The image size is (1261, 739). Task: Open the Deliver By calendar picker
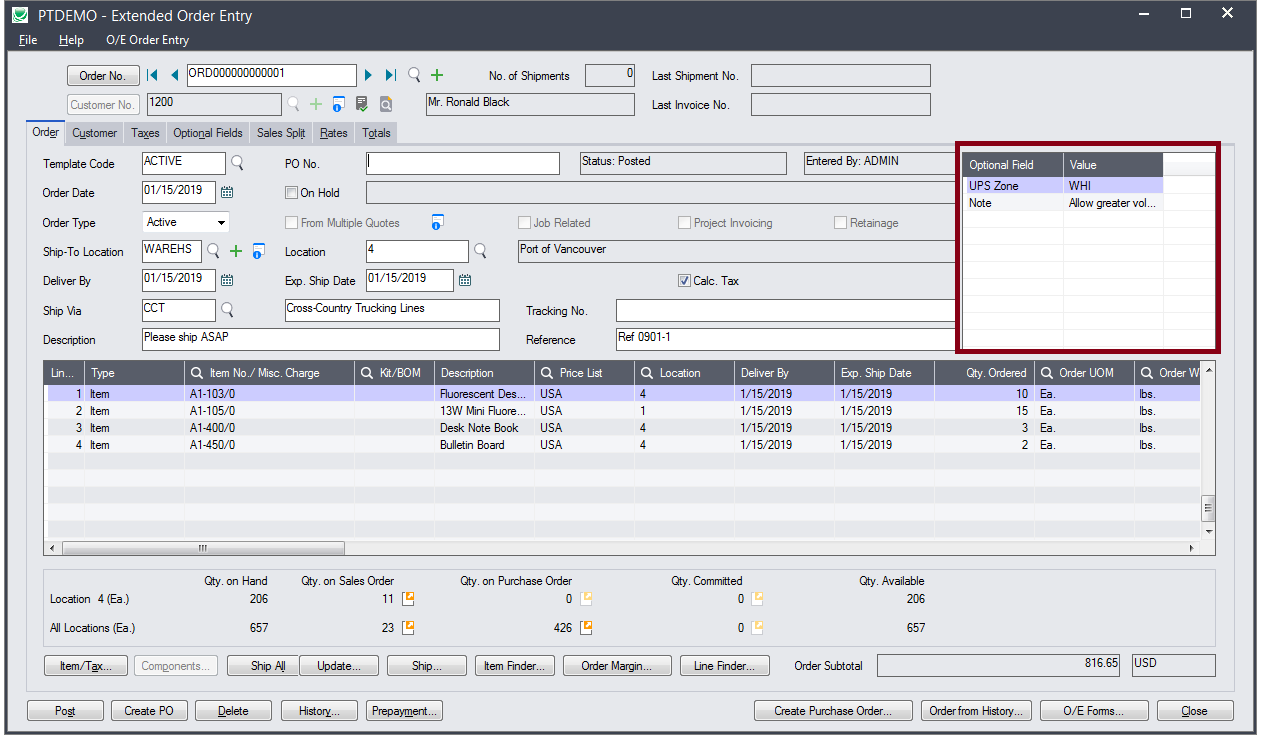tap(227, 280)
